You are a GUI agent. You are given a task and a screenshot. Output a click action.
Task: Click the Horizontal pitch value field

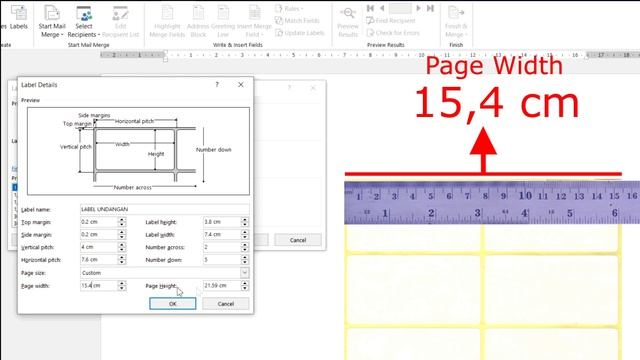(99, 260)
